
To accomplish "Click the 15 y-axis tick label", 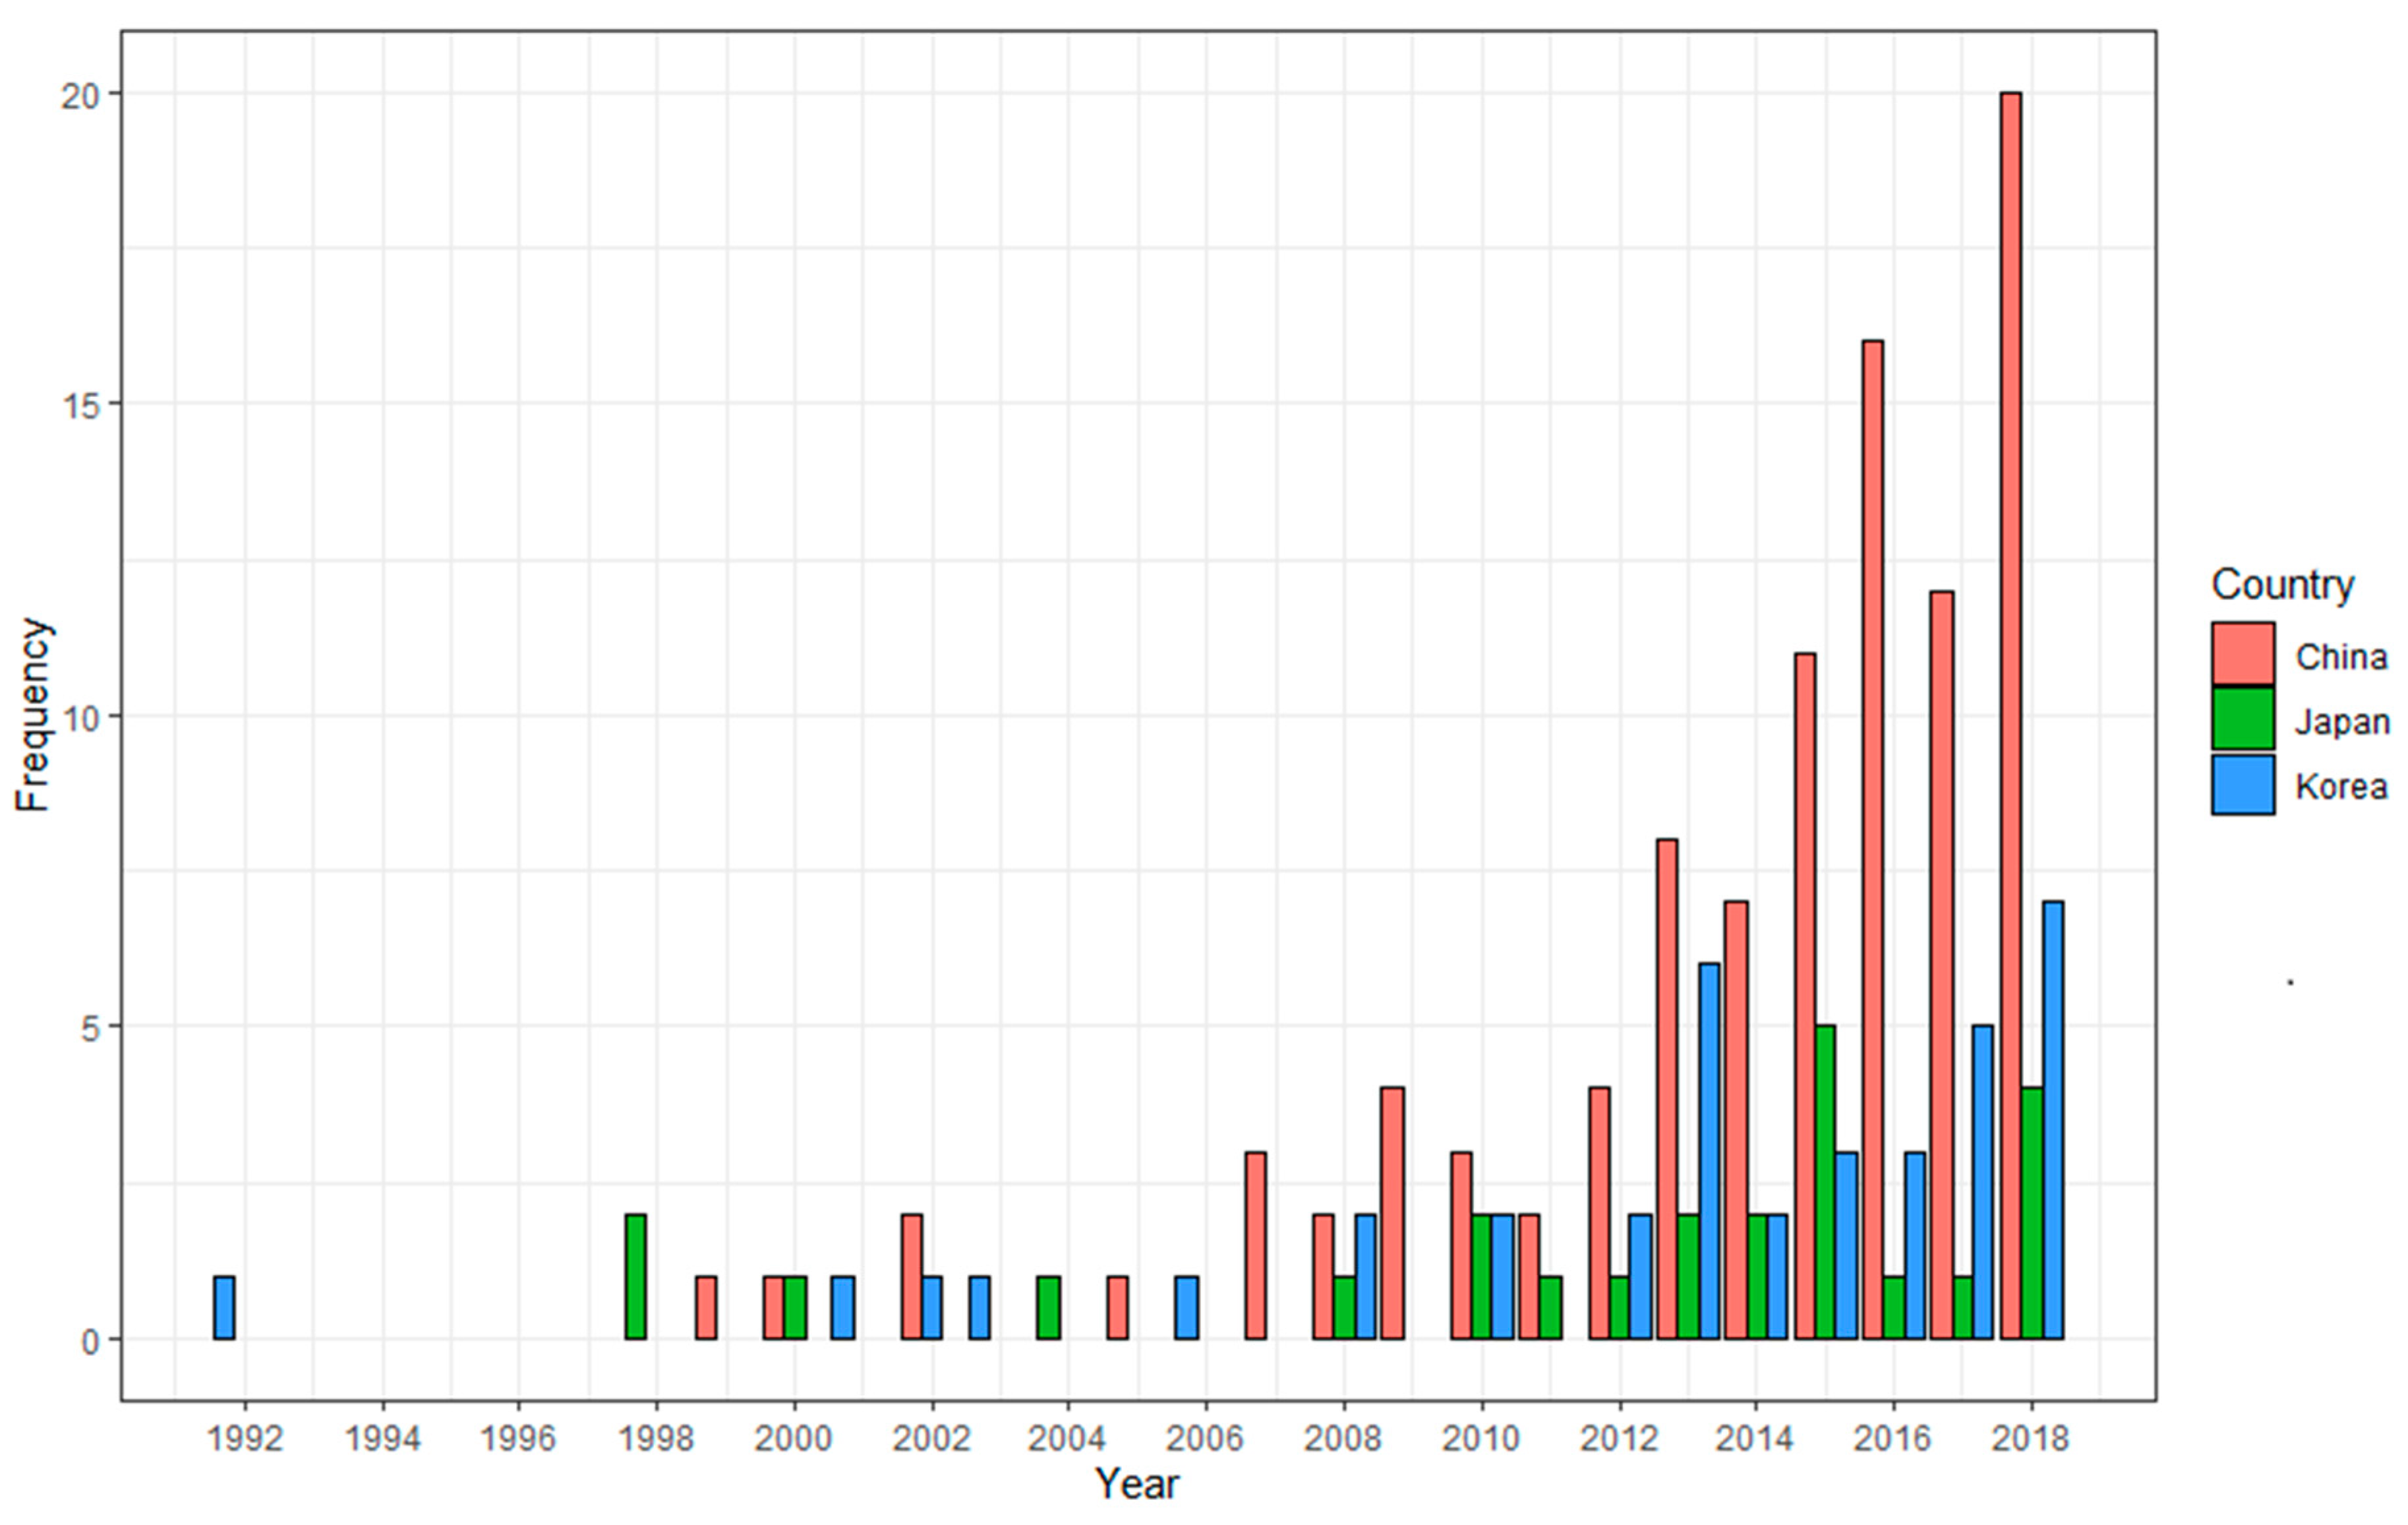I will coord(80,405).
